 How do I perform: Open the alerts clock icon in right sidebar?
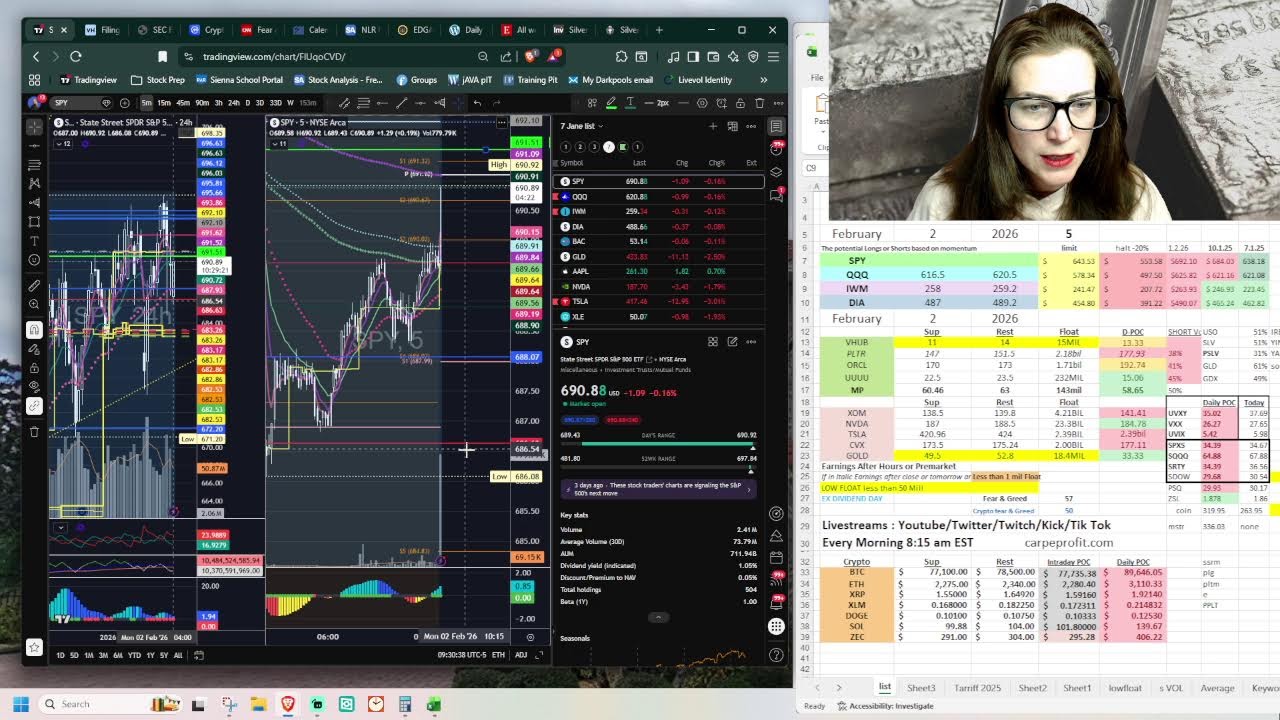(776, 149)
